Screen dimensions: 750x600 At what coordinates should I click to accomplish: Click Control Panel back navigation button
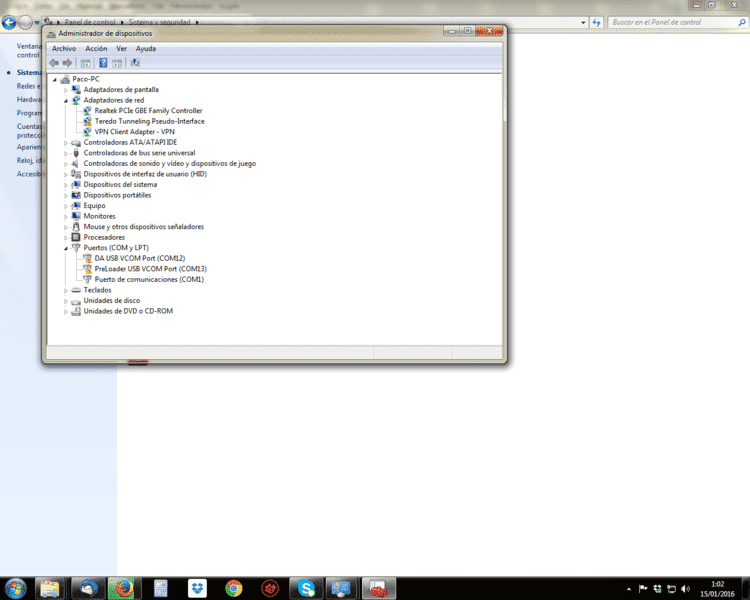click(9, 22)
